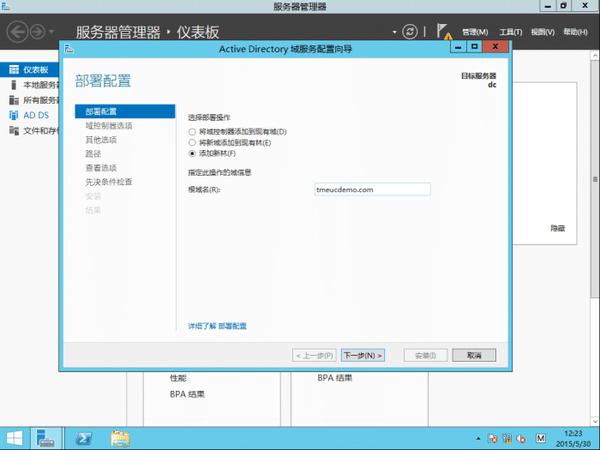Click the first system tray icon after the arrow

[x=492, y=439]
